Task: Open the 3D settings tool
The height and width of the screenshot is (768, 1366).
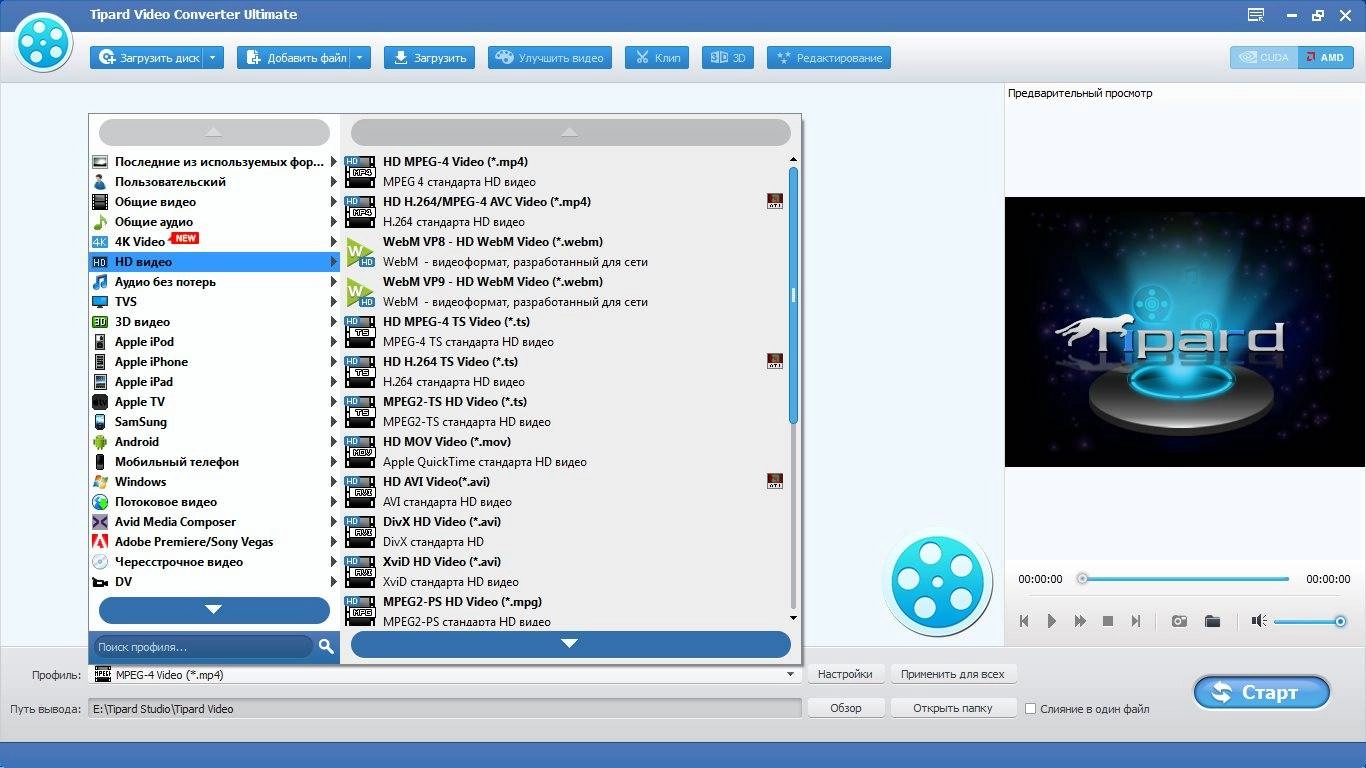Action: pyautogui.click(x=728, y=58)
